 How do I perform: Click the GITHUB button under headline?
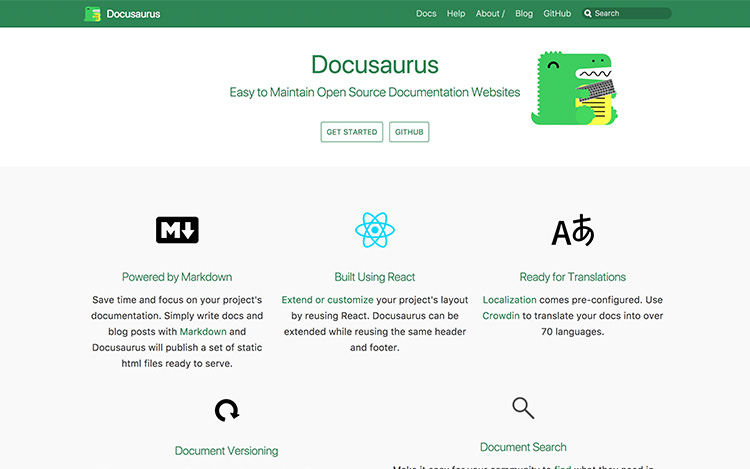(x=409, y=132)
